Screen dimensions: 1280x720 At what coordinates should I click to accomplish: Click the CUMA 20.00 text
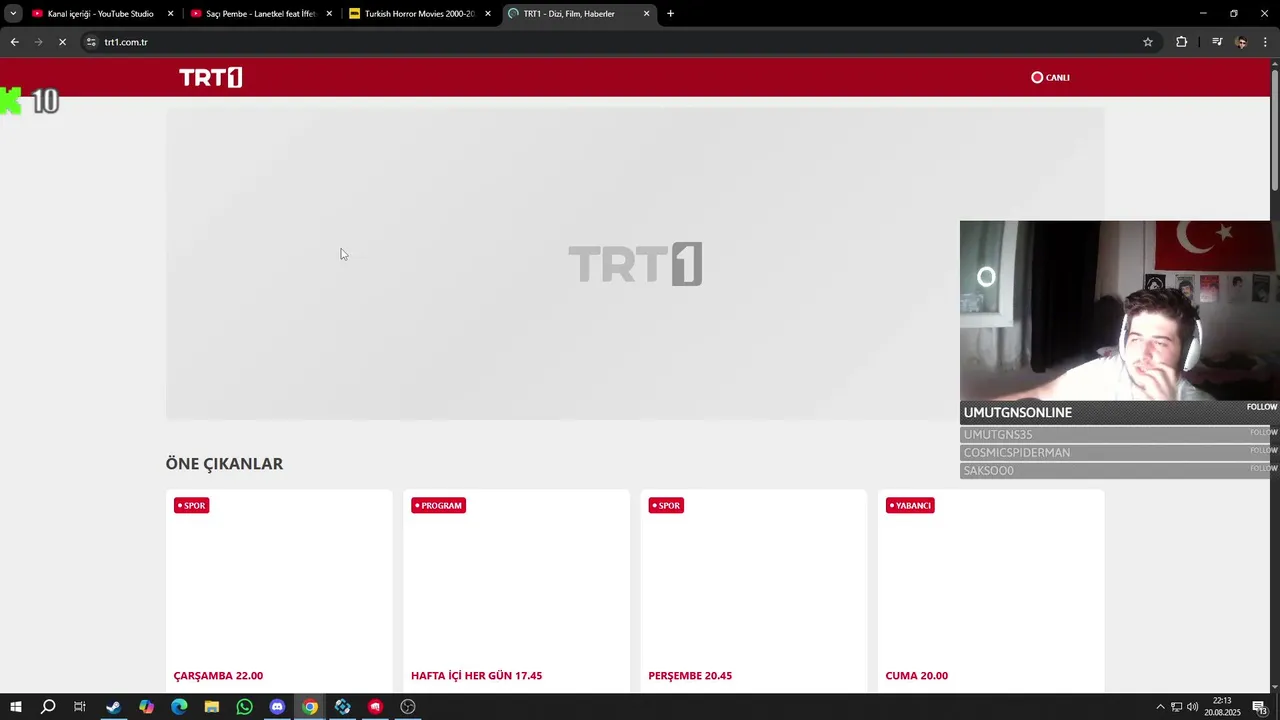pyautogui.click(x=916, y=676)
